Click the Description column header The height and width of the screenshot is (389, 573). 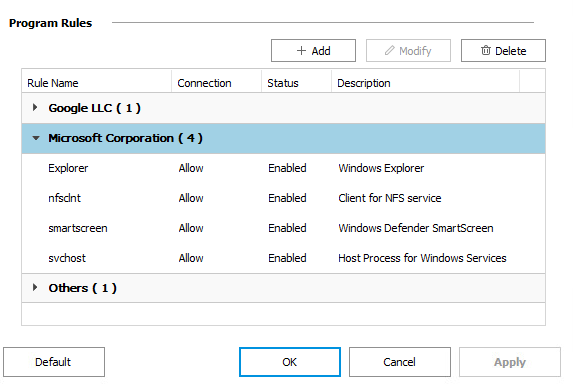click(x=425, y=83)
